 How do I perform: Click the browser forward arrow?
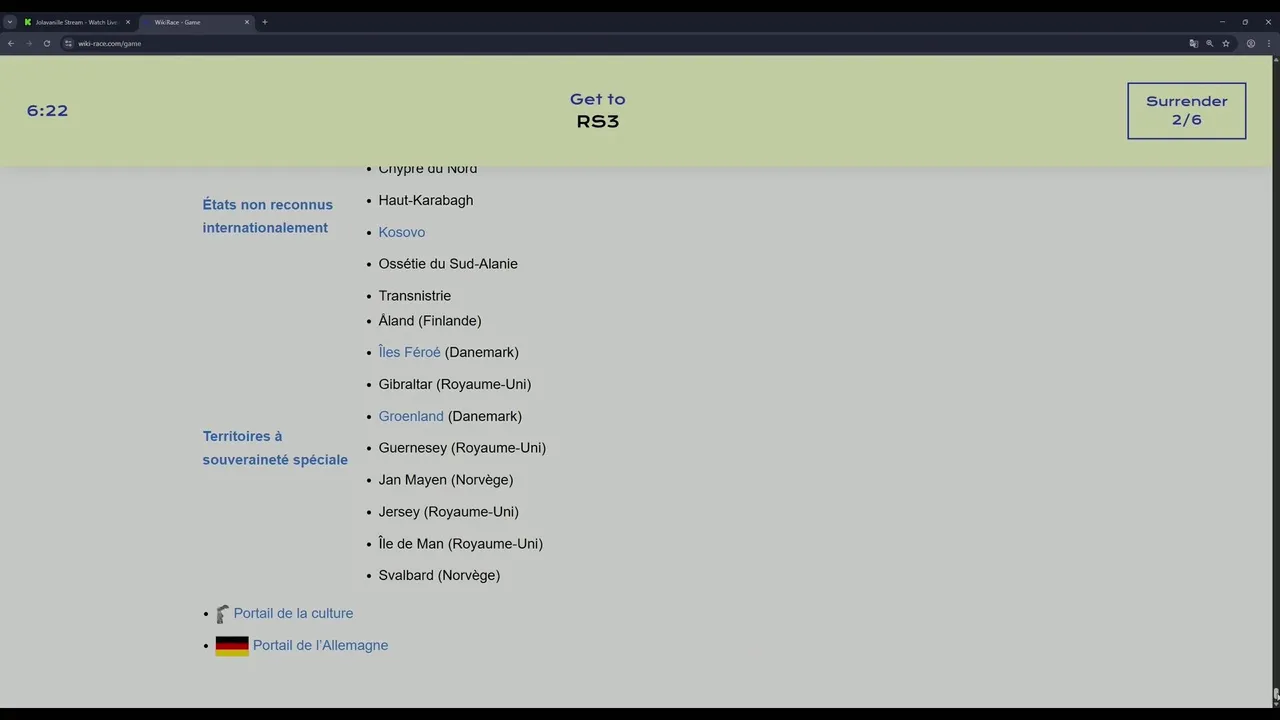(x=29, y=43)
